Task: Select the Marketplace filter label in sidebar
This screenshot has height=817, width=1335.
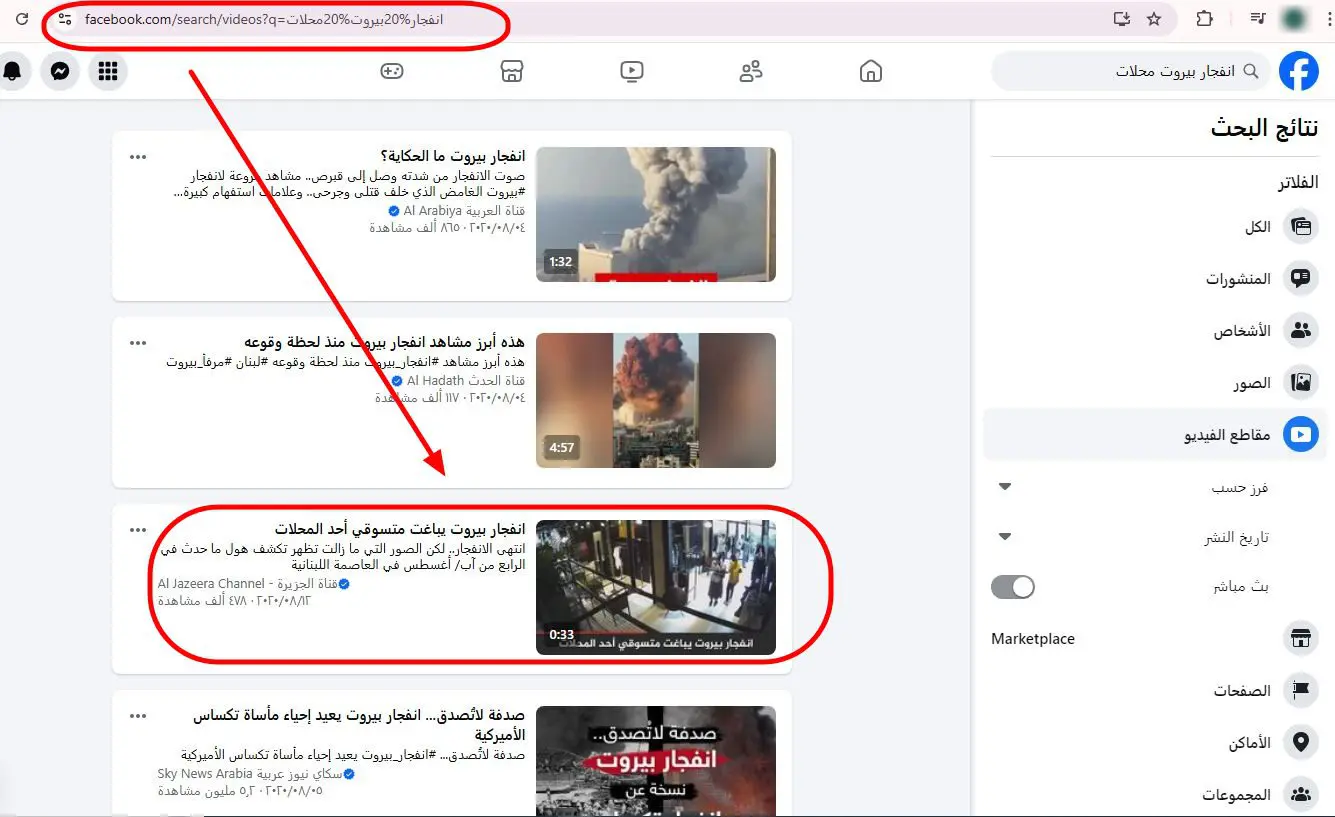Action: tap(1033, 639)
